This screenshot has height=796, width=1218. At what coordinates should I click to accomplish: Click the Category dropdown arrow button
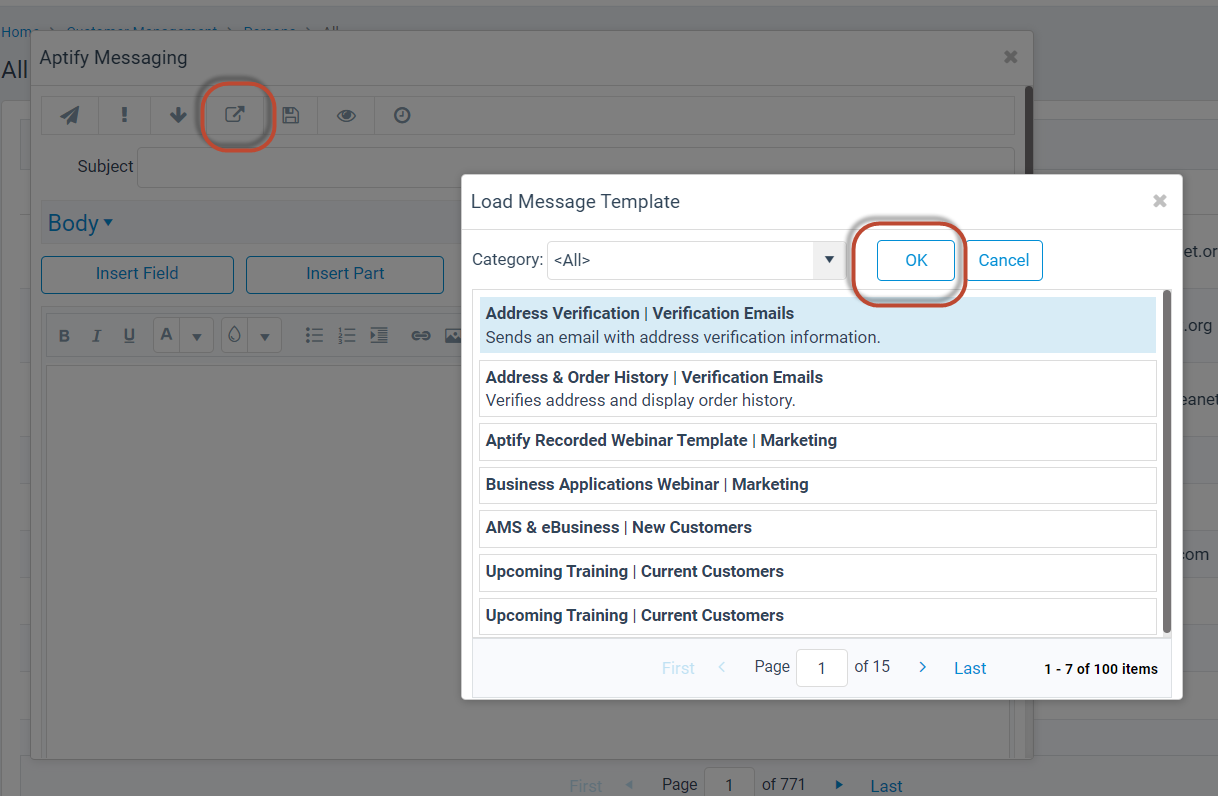point(829,260)
